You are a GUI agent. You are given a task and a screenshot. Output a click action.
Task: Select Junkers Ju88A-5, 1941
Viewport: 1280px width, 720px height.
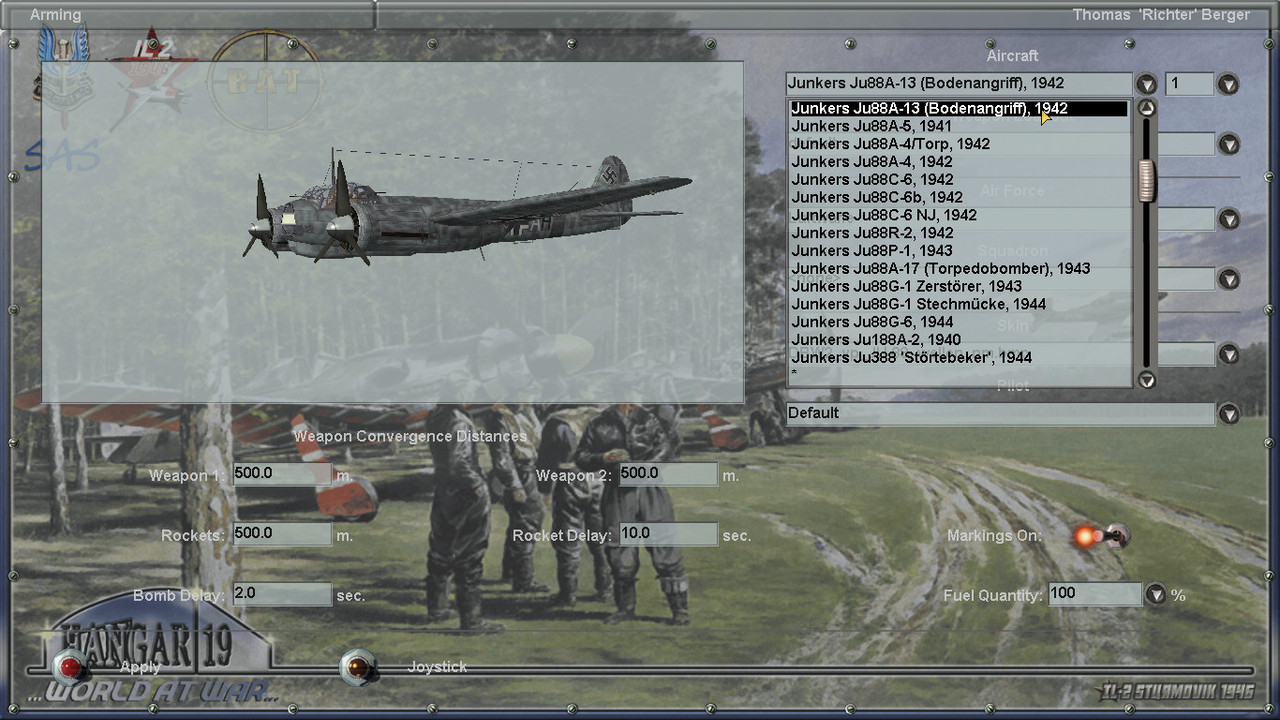958,126
